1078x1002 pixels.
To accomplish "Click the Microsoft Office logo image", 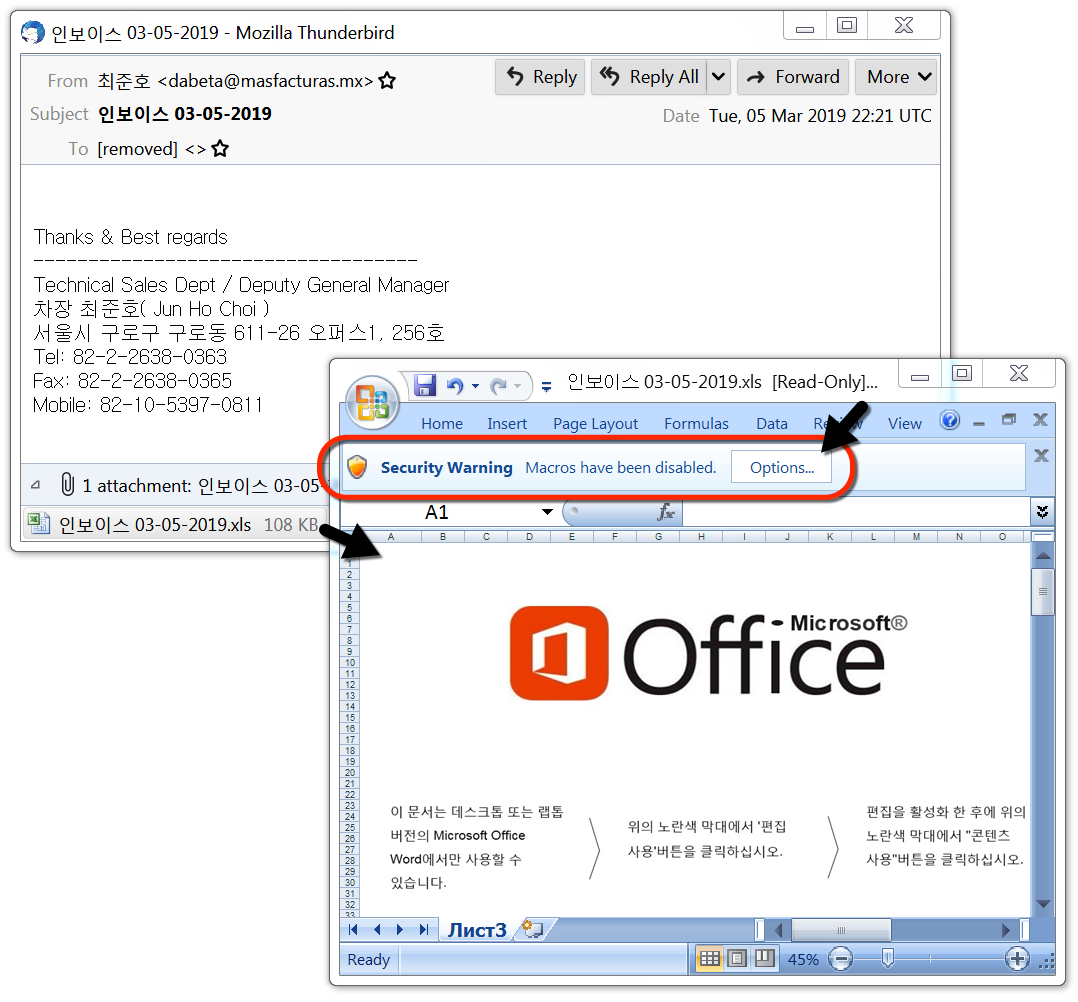I will 708,653.
